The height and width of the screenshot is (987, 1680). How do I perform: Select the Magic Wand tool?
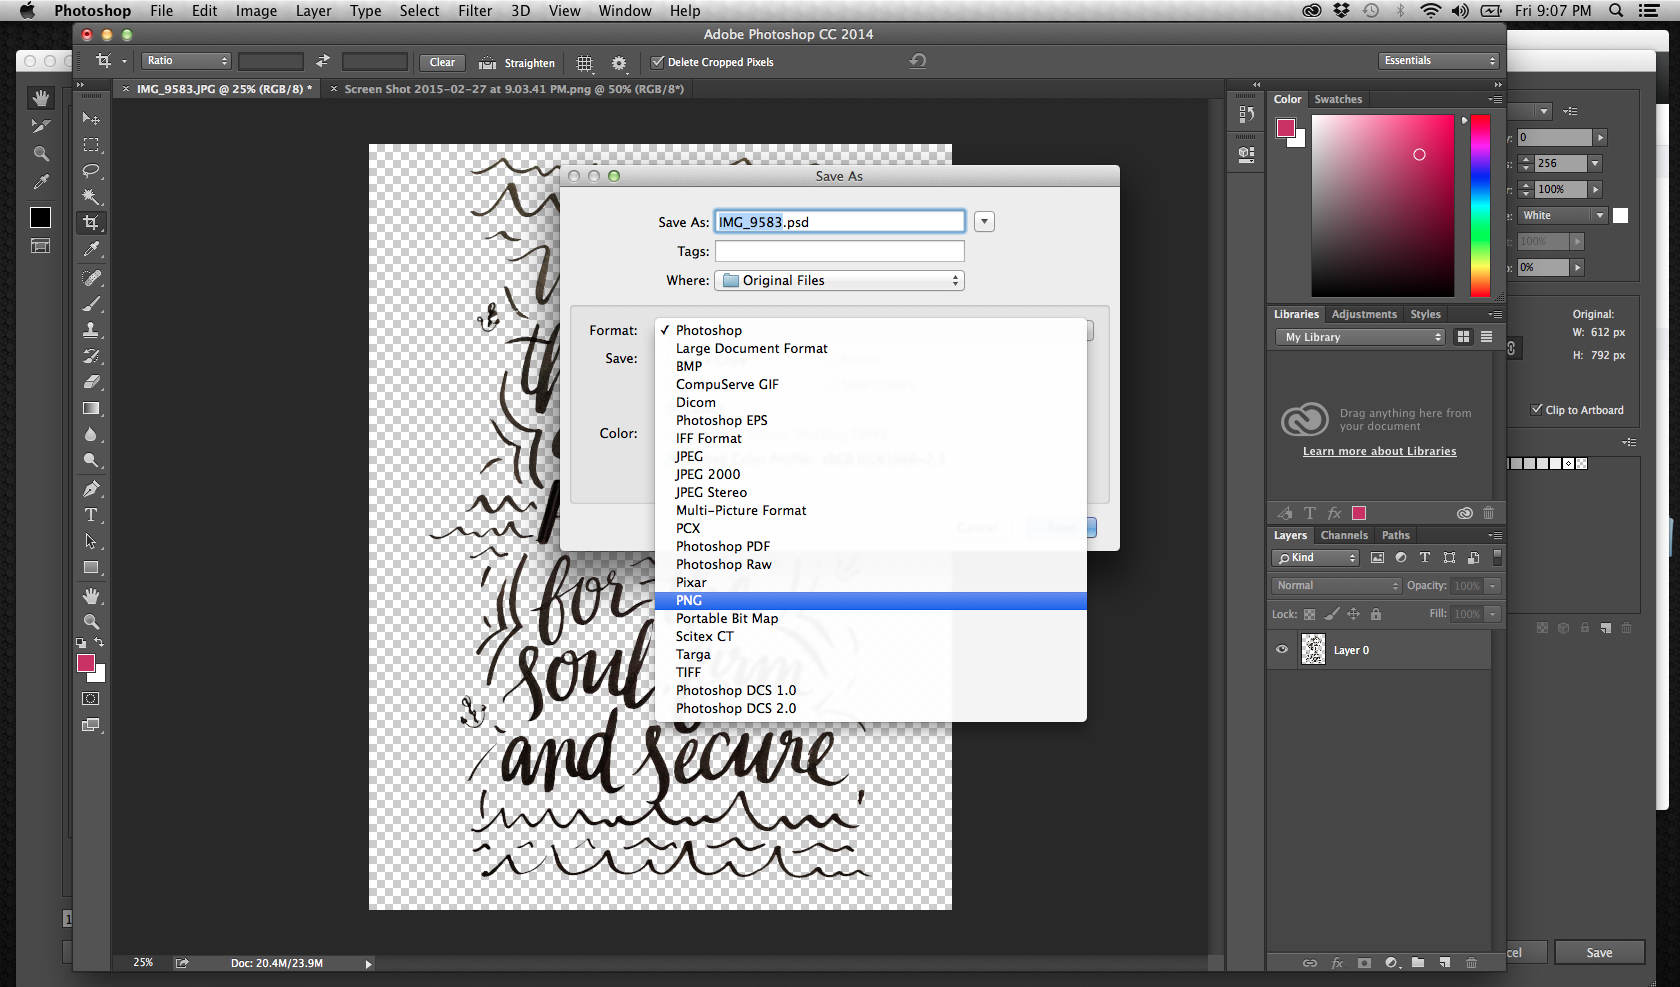[x=91, y=197]
